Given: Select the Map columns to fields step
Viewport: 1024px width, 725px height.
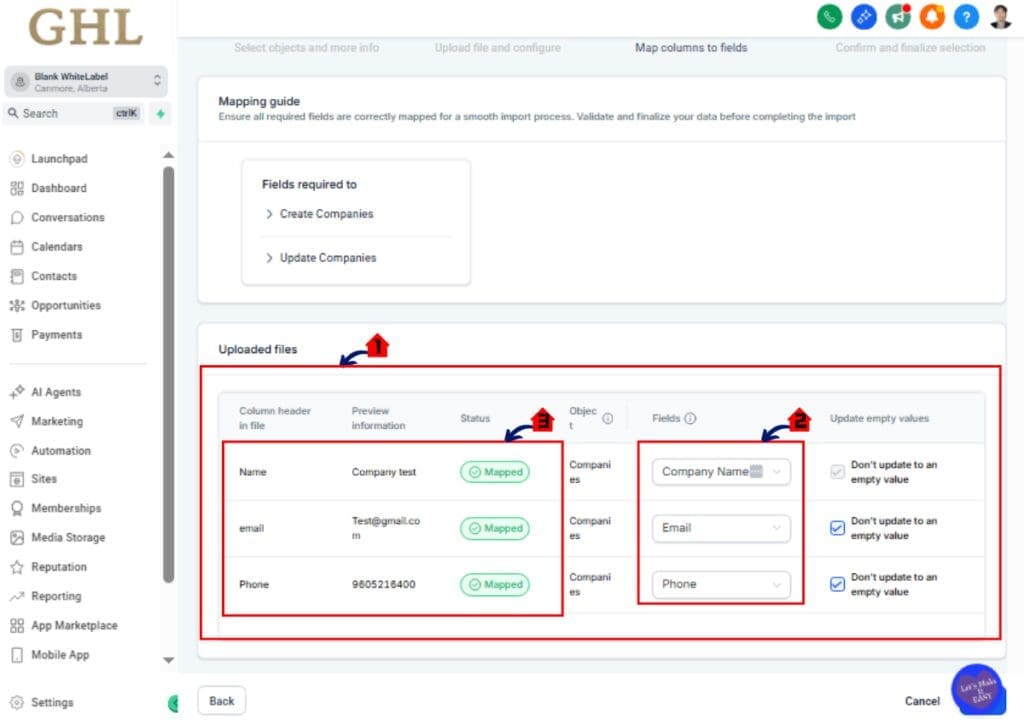Looking at the screenshot, I should pyautogui.click(x=690, y=47).
